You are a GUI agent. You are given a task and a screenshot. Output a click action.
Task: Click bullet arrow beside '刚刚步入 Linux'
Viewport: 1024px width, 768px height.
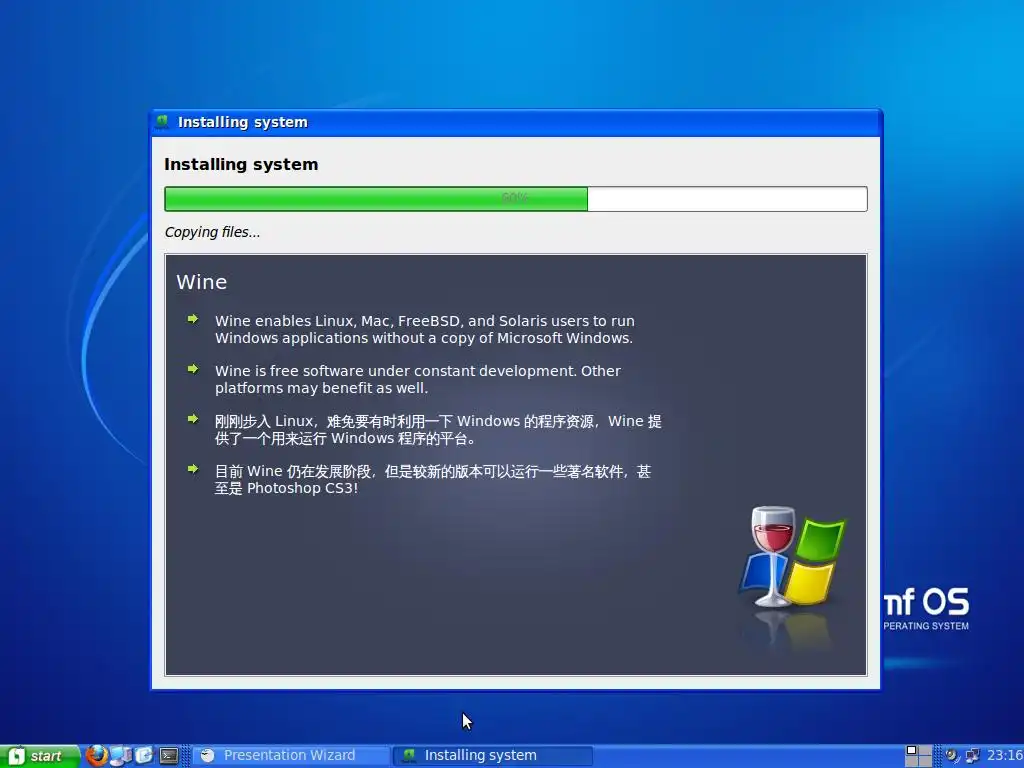193,419
